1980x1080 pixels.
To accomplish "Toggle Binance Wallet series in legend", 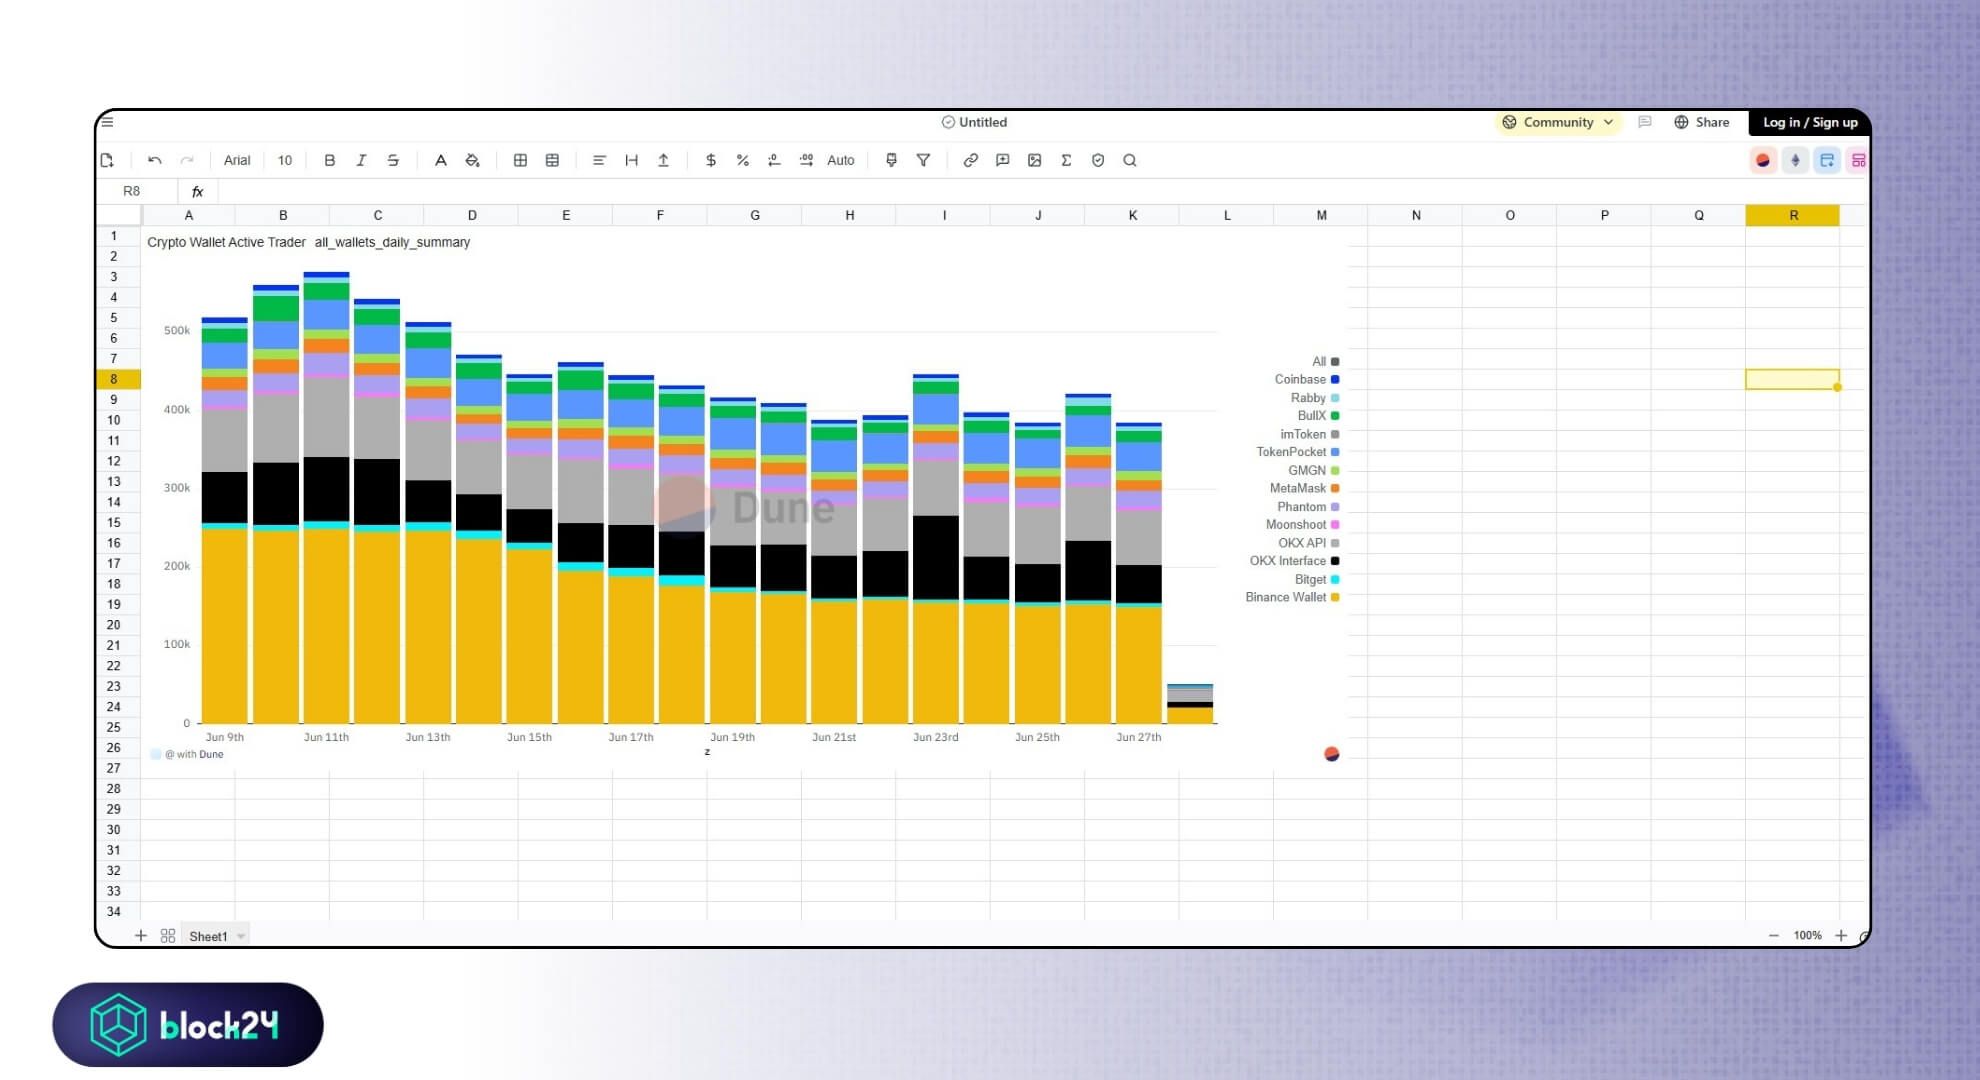I will coord(1292,598).
